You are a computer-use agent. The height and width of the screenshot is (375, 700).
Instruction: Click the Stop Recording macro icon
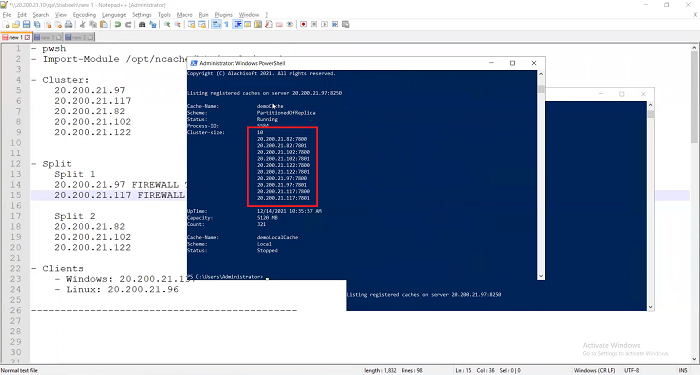pos(314,25)
